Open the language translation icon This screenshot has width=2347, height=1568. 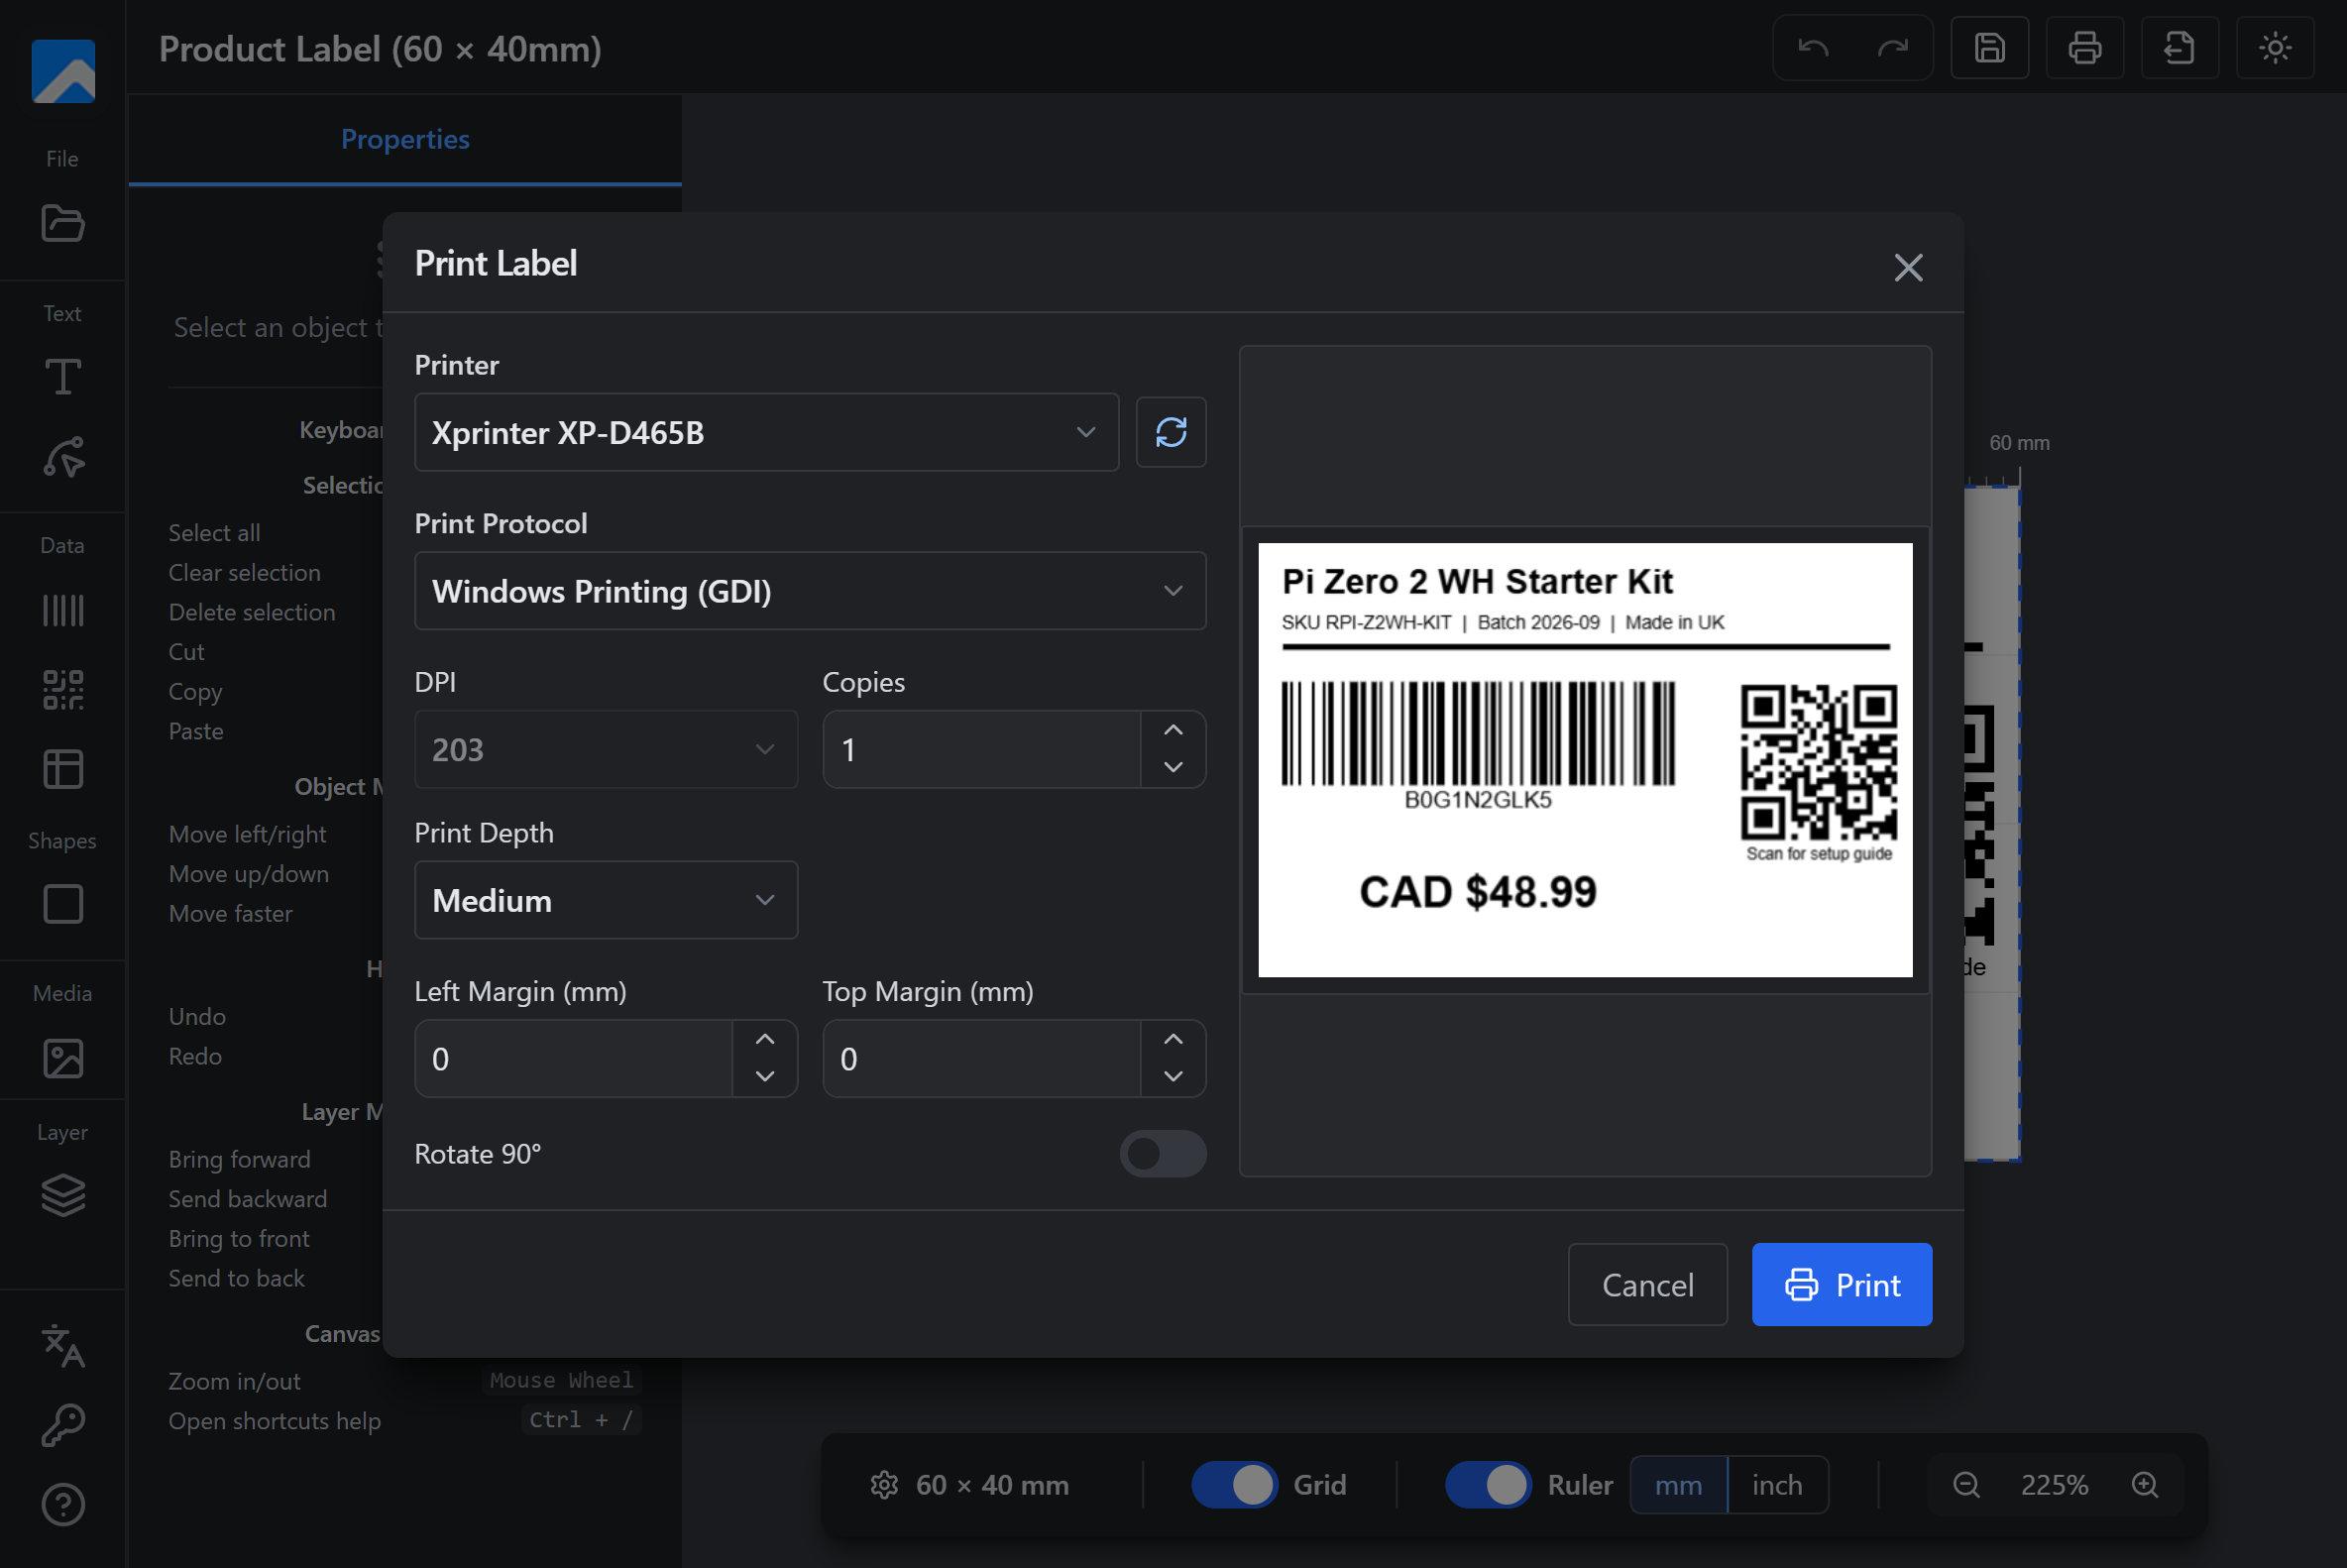(x=63, y=1346)
